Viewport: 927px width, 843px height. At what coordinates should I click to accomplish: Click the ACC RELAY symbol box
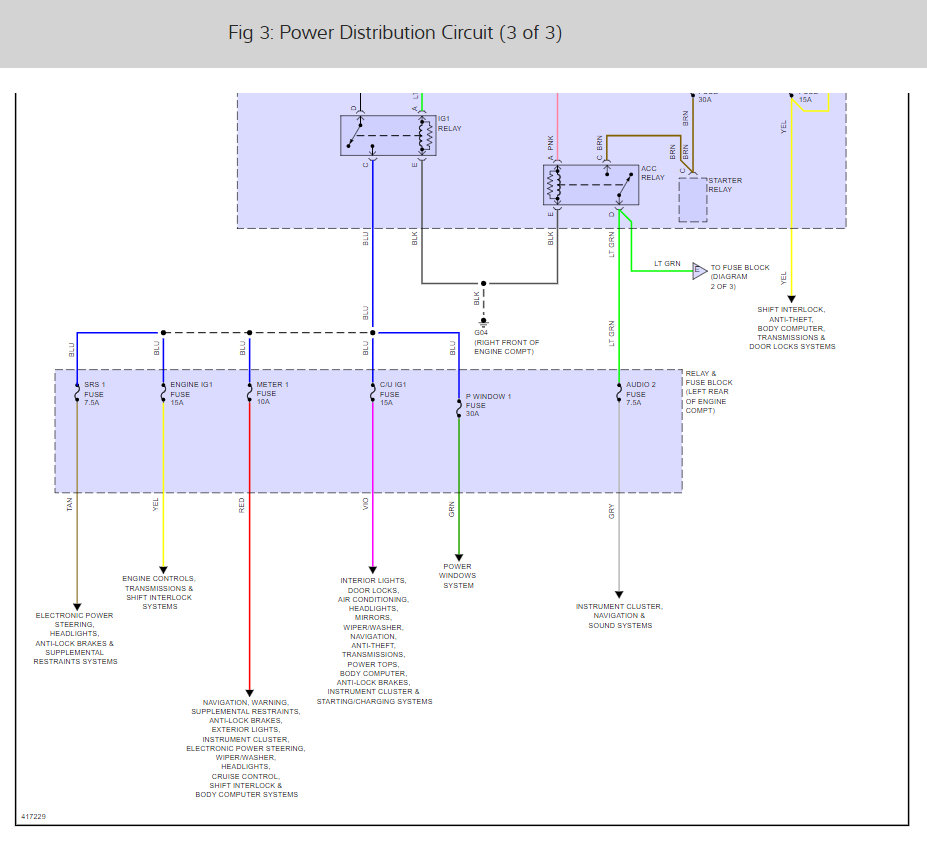[x=591, y=185]
